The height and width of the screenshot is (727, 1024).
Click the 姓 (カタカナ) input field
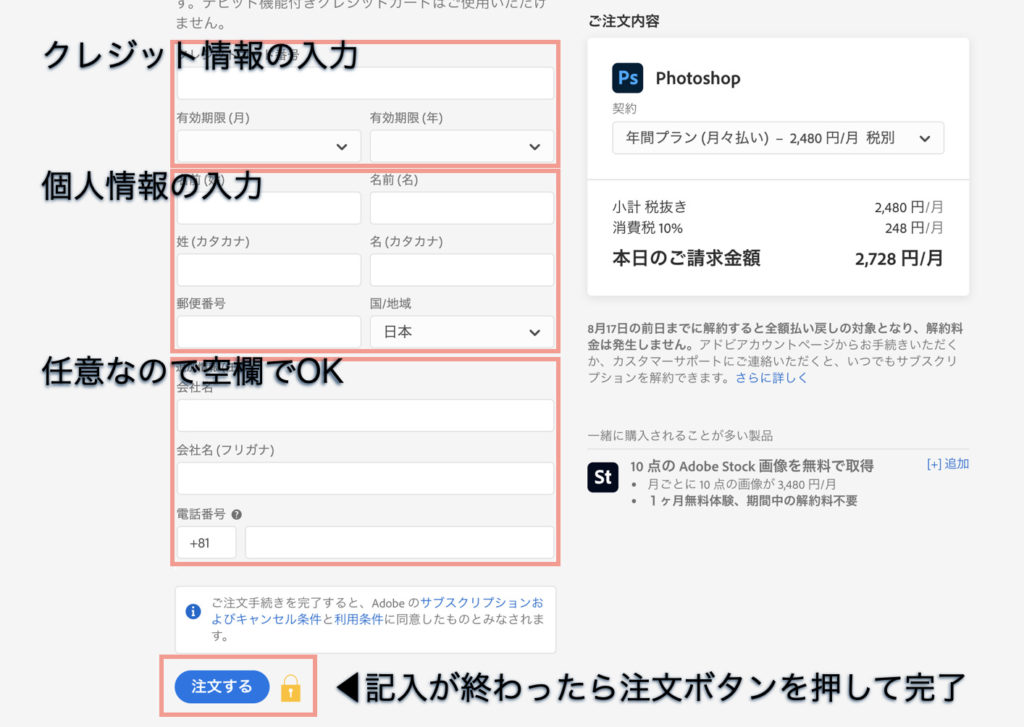[x=268, y=270]
